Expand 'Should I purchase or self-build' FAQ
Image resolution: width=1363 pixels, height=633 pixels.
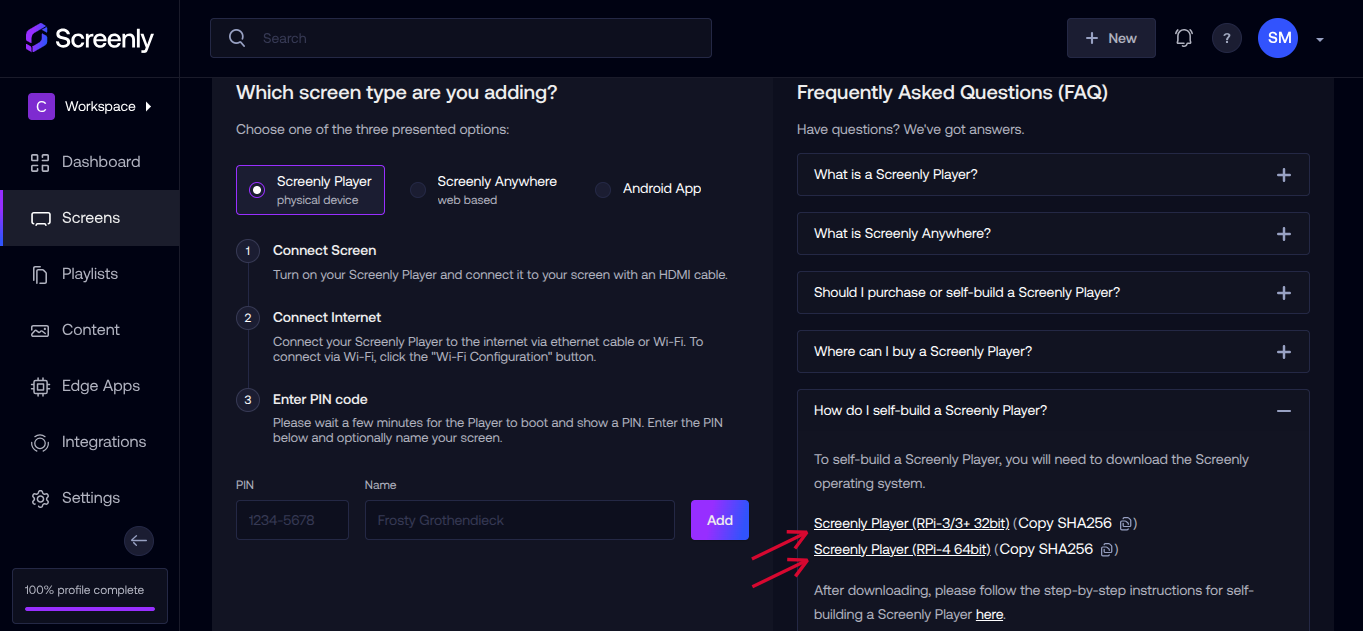coord(1053,293)
